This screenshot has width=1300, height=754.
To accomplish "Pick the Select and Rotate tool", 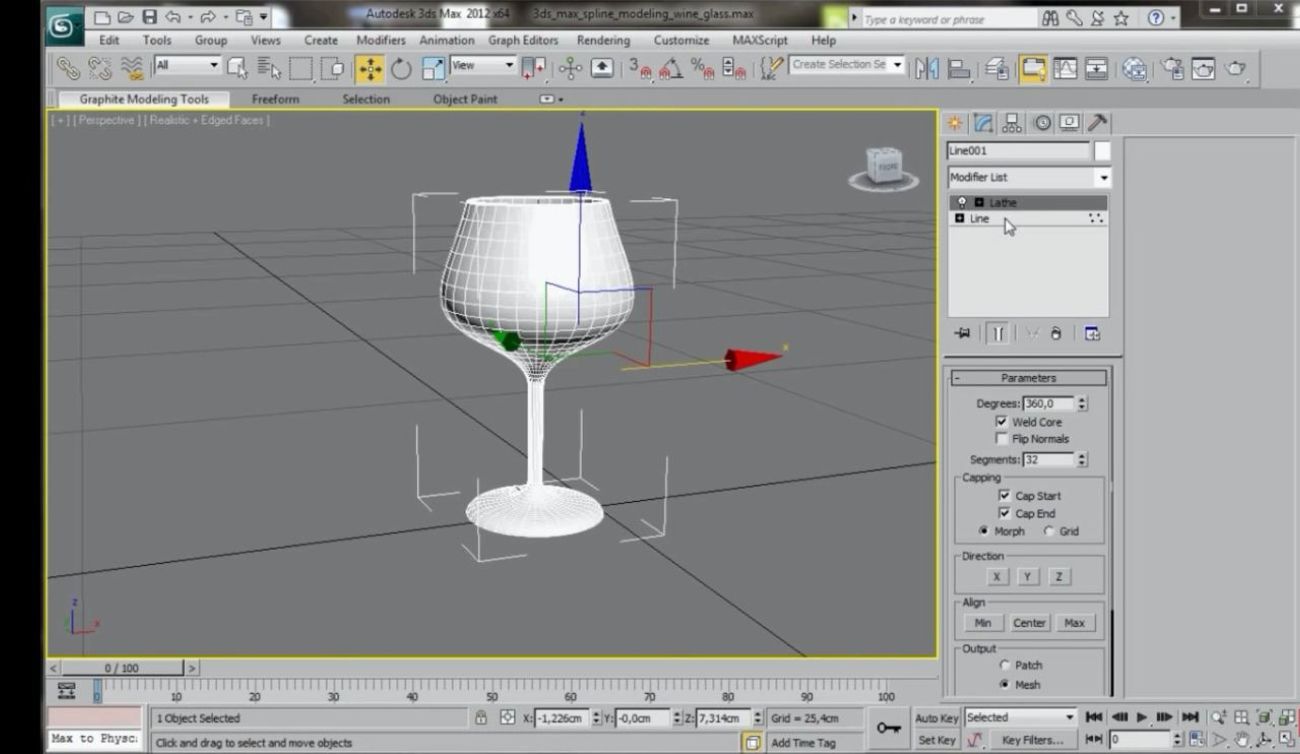I will 401,68.
